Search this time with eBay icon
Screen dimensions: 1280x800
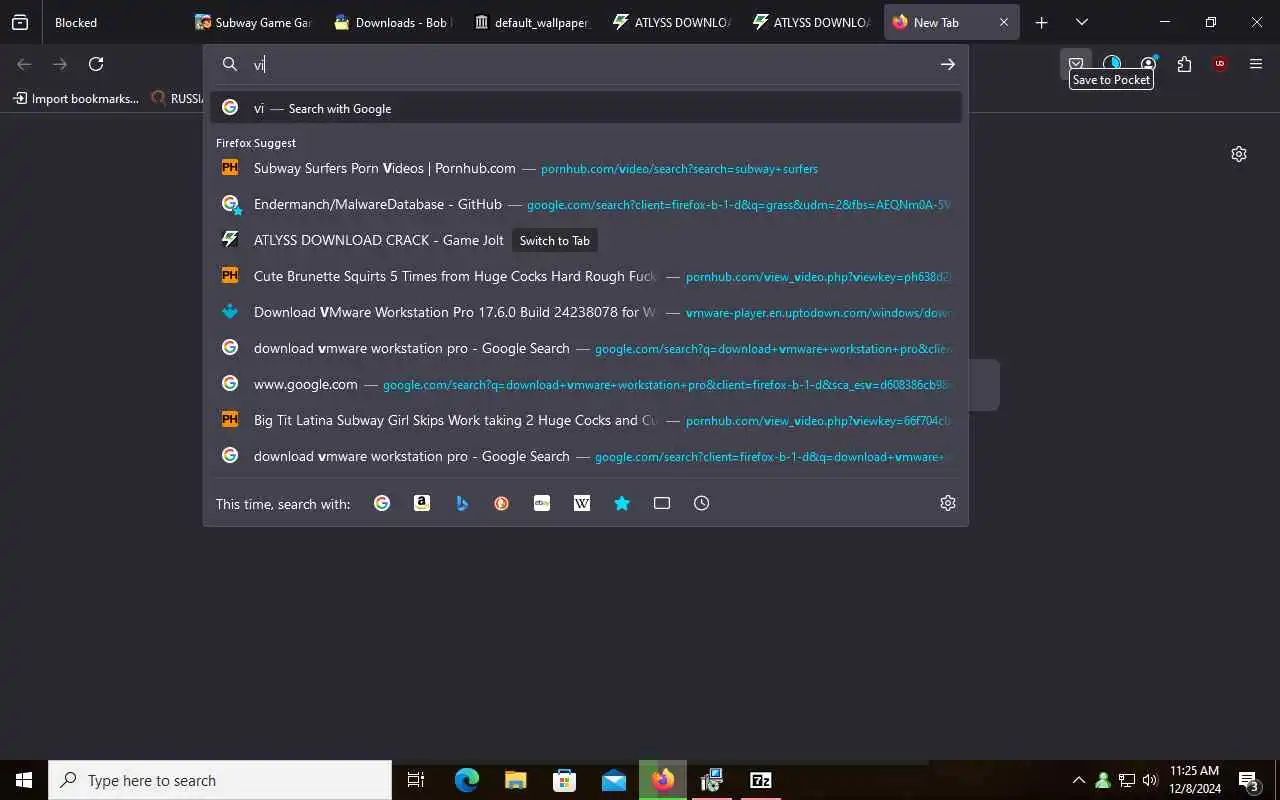tap(542, 503)
